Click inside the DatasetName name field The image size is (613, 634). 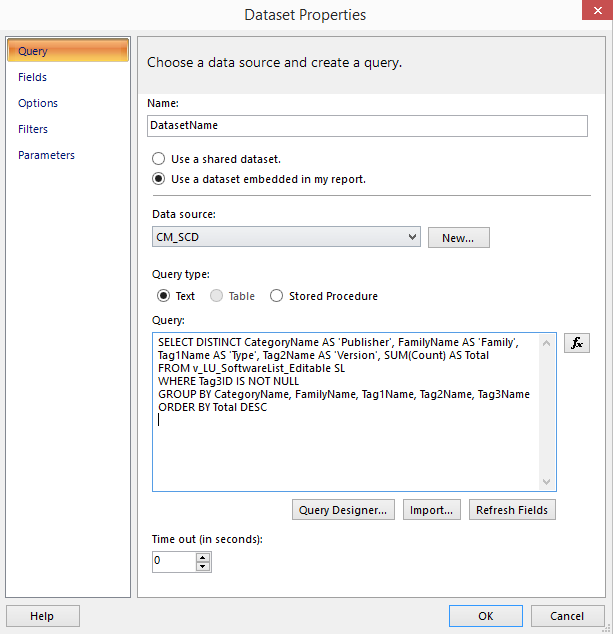click(366, 126)
